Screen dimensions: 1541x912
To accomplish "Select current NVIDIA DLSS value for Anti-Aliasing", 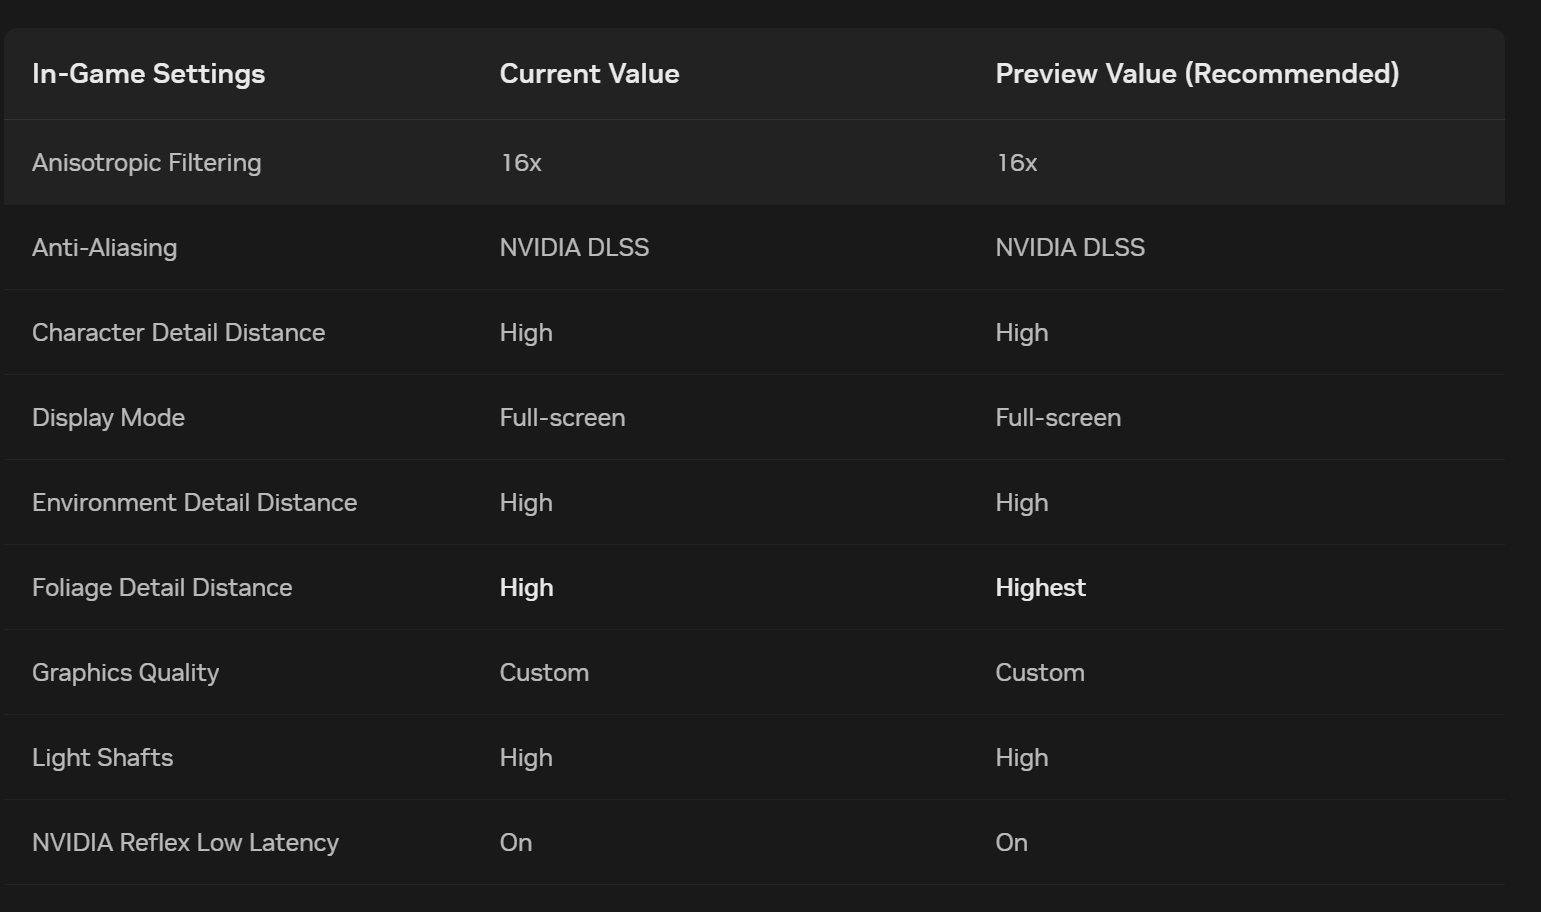I will [x=574, y=248].
